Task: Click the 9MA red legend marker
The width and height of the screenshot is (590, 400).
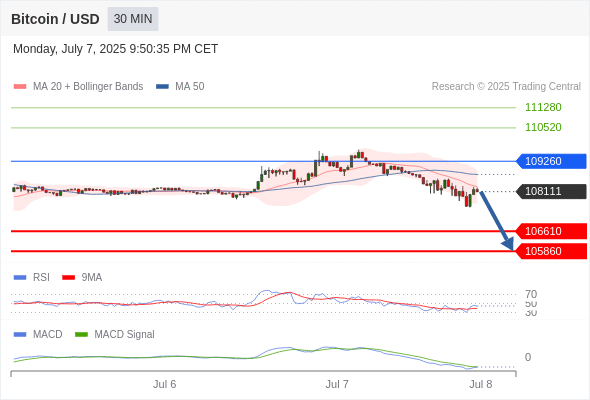Action: (x=68, y=278)
